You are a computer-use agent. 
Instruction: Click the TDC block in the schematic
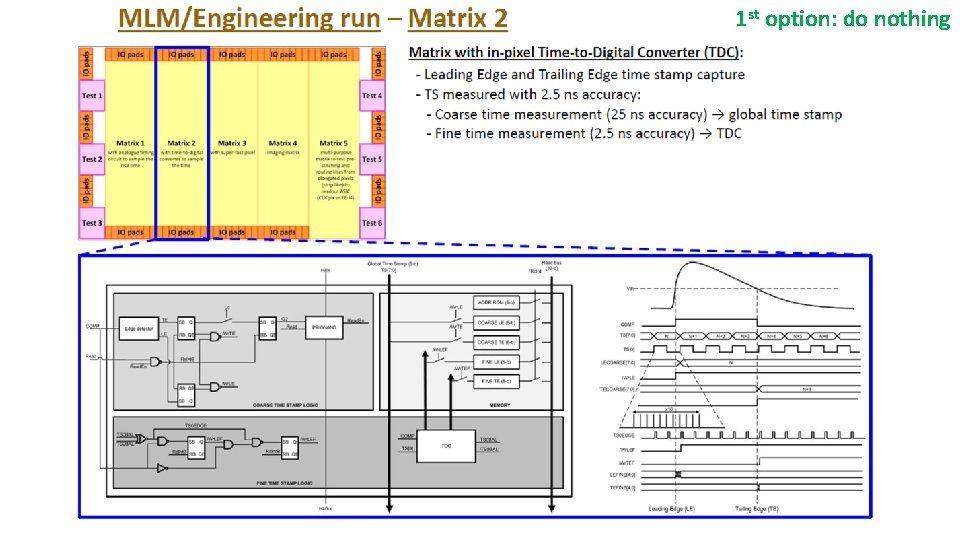446,446
